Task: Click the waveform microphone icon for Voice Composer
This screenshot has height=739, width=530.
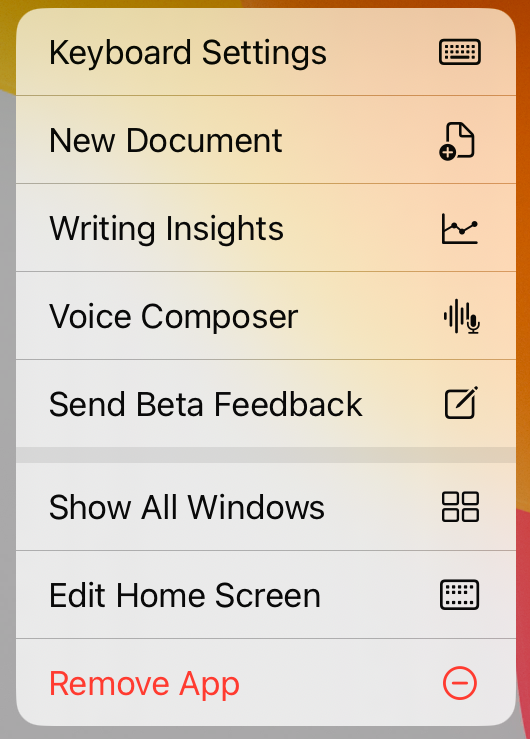Action: (462, 316)
